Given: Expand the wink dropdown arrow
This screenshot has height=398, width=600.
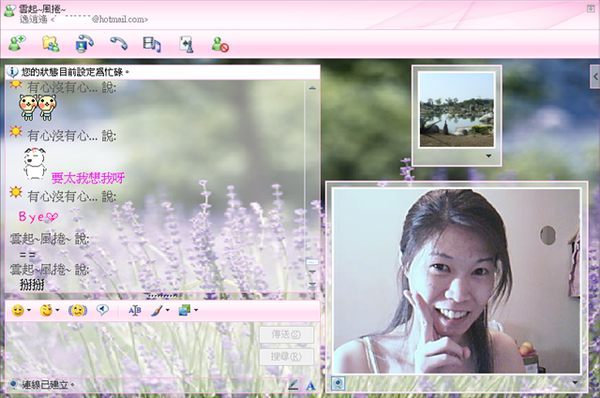Looking at the screenshot, I should point(57,310).
